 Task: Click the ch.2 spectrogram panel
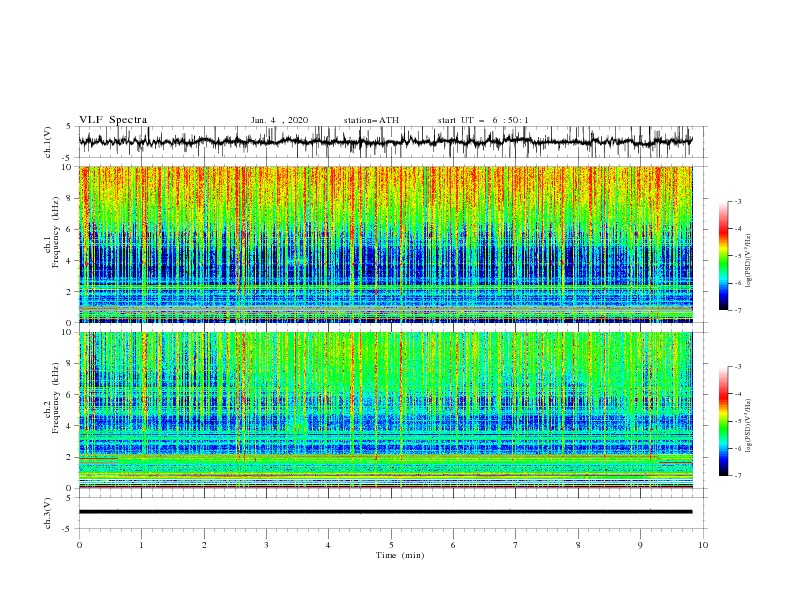point(385,410)
